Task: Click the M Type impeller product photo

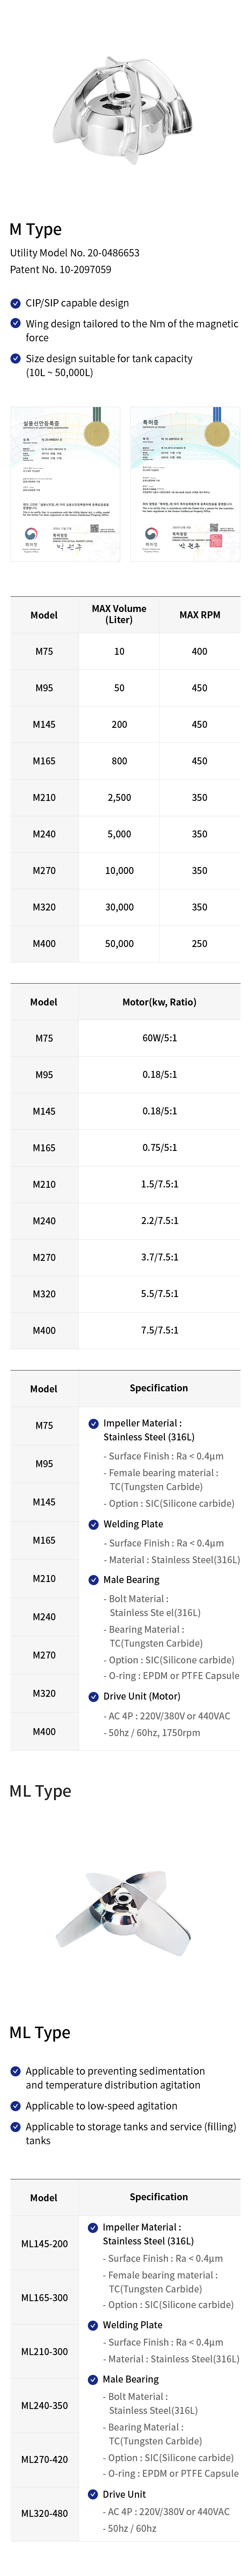Action: (125, 110)
